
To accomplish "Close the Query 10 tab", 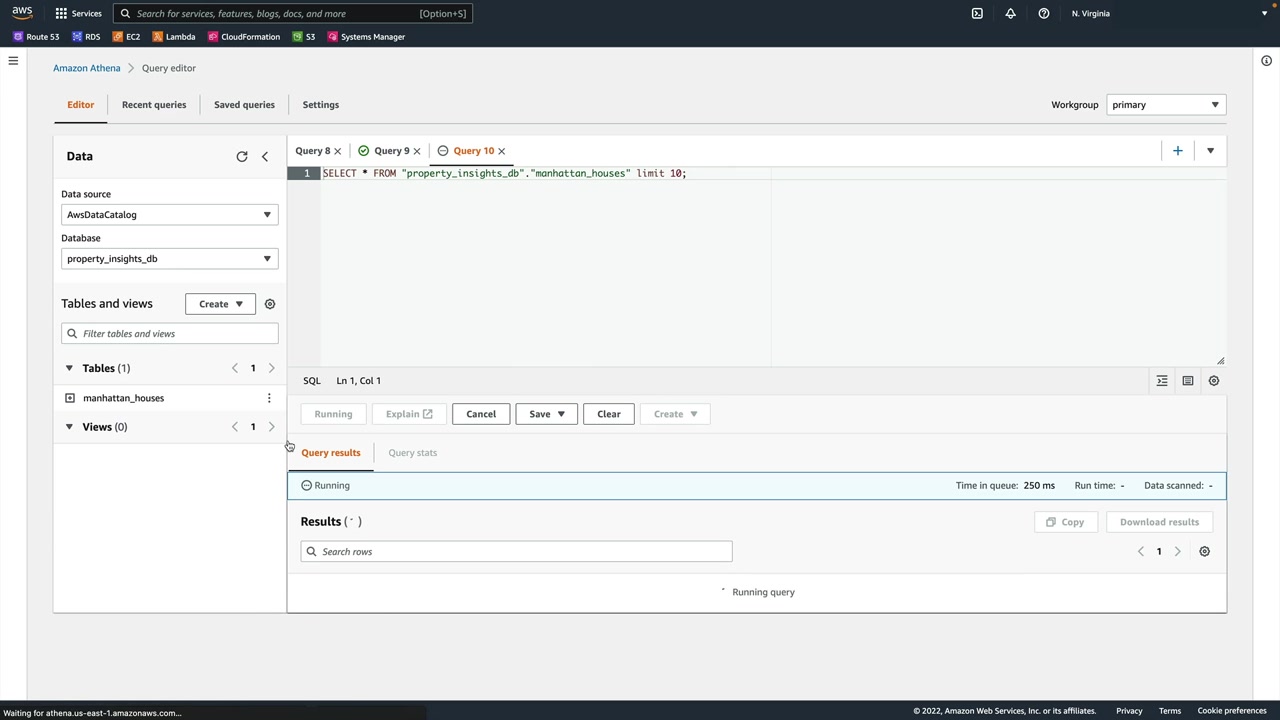I will (x=502, y=151).
